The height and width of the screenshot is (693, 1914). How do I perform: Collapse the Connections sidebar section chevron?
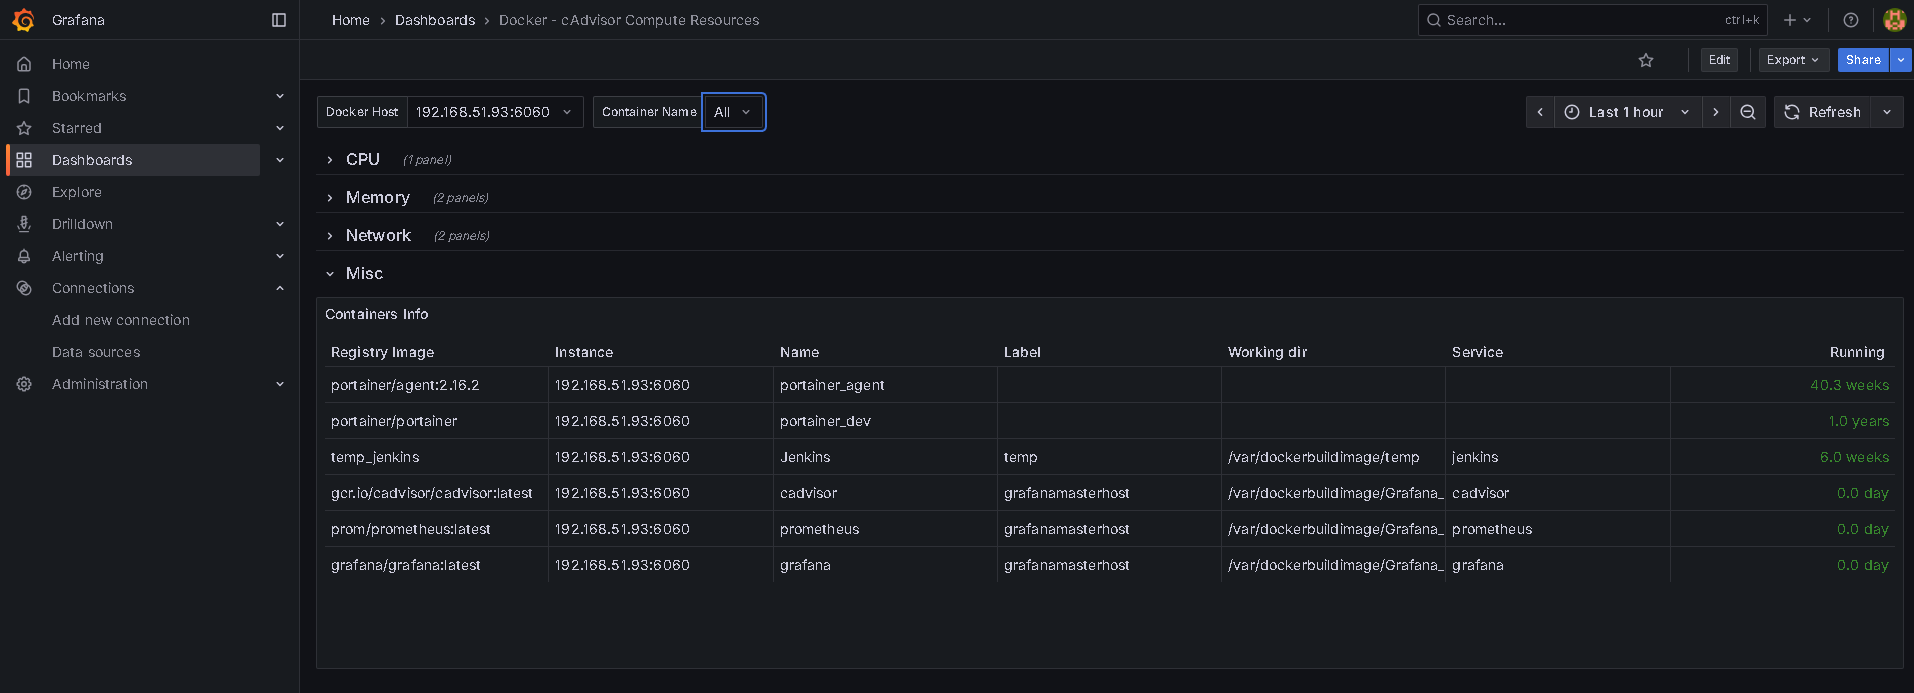(x=280, y=288)
